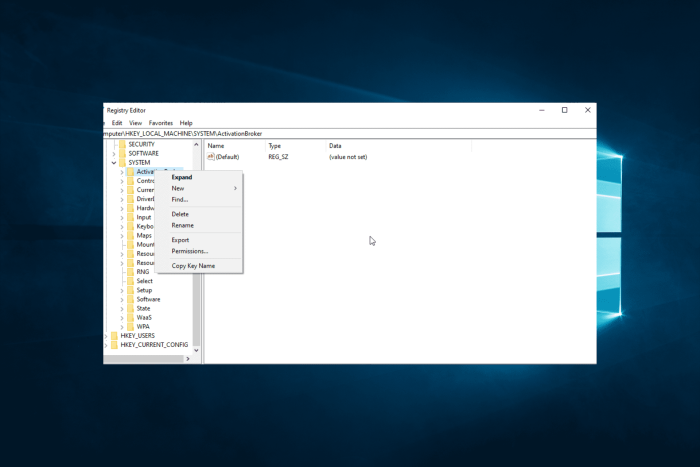Screen dimensions: 700x467
Task: Choose Delete in the context menu
Action: pyautogui.click(x=199, y=214)
